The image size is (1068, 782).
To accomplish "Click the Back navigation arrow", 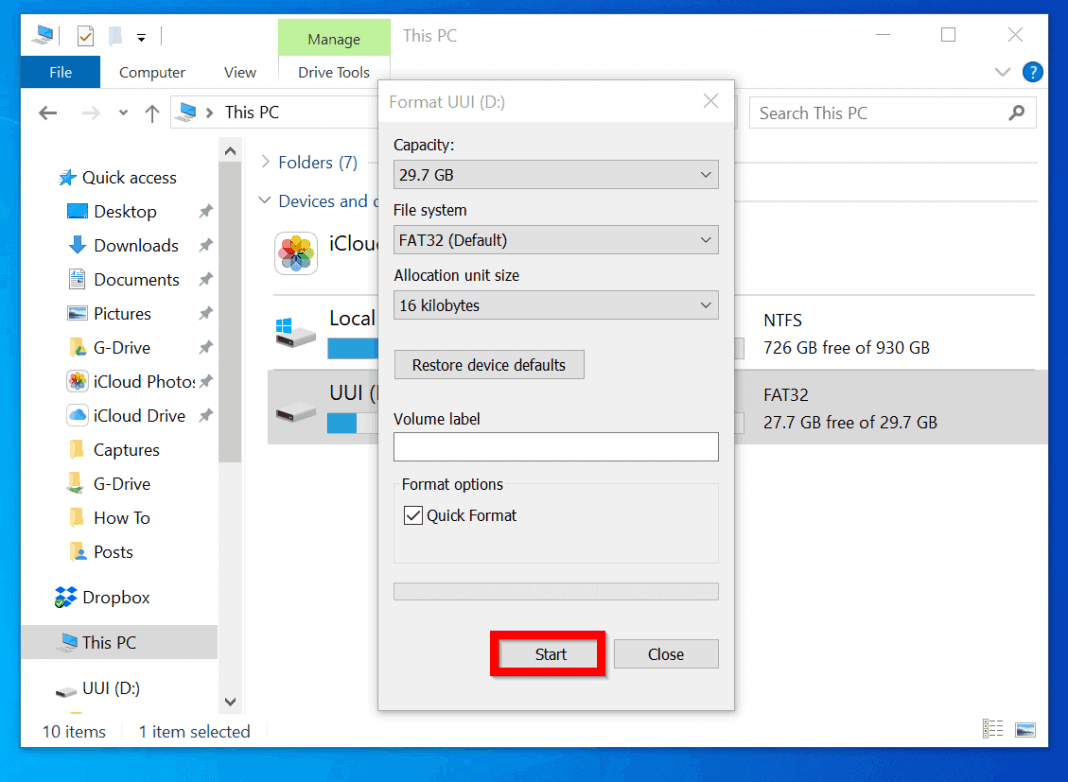I will click(x=47, y=112).
